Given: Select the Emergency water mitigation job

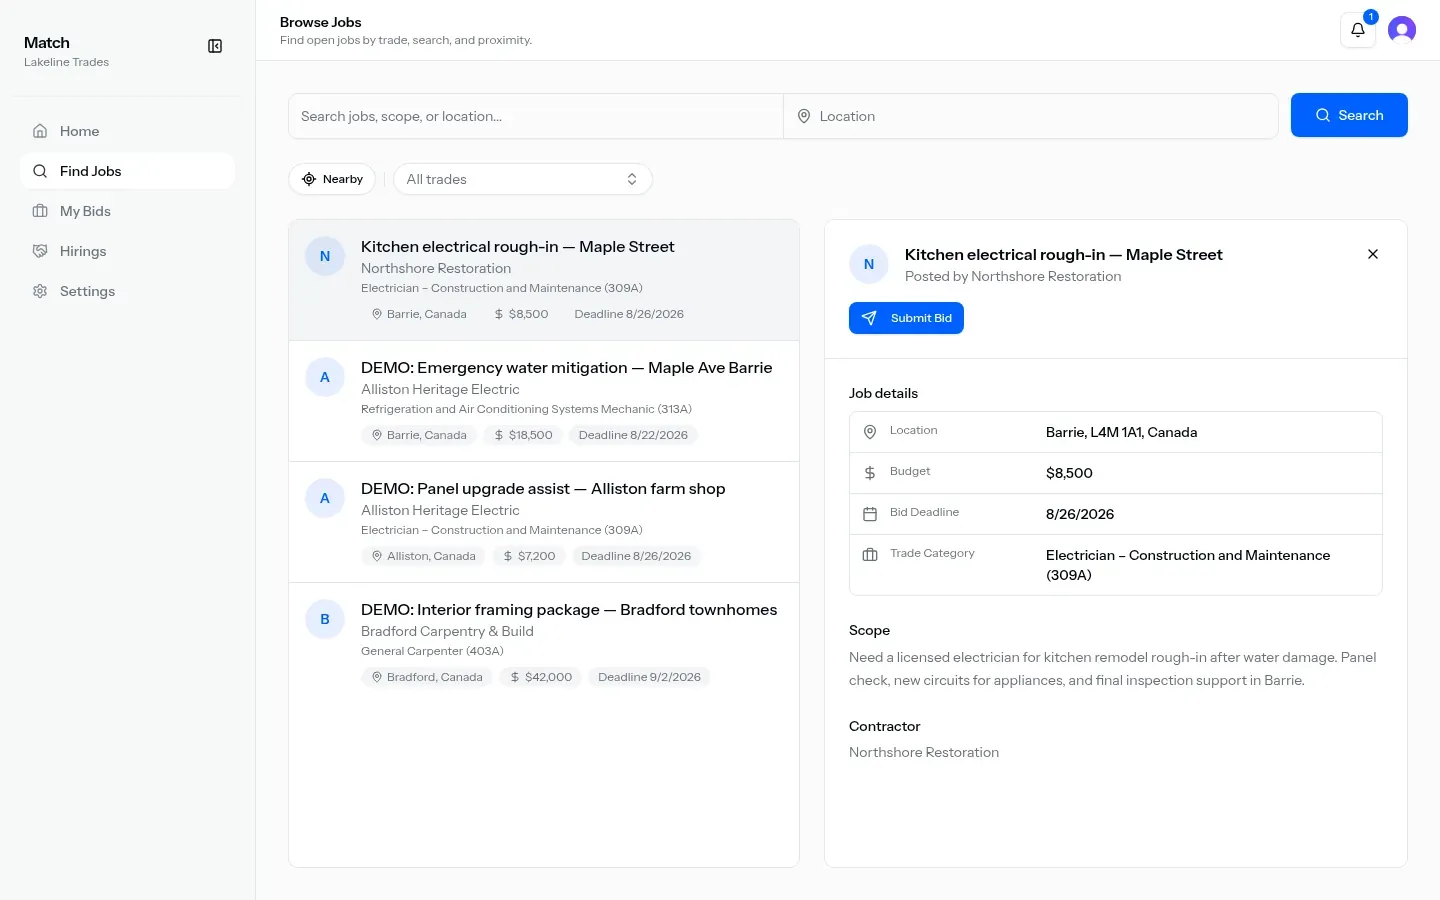Looking at the screenshot, I should [544, 401].
